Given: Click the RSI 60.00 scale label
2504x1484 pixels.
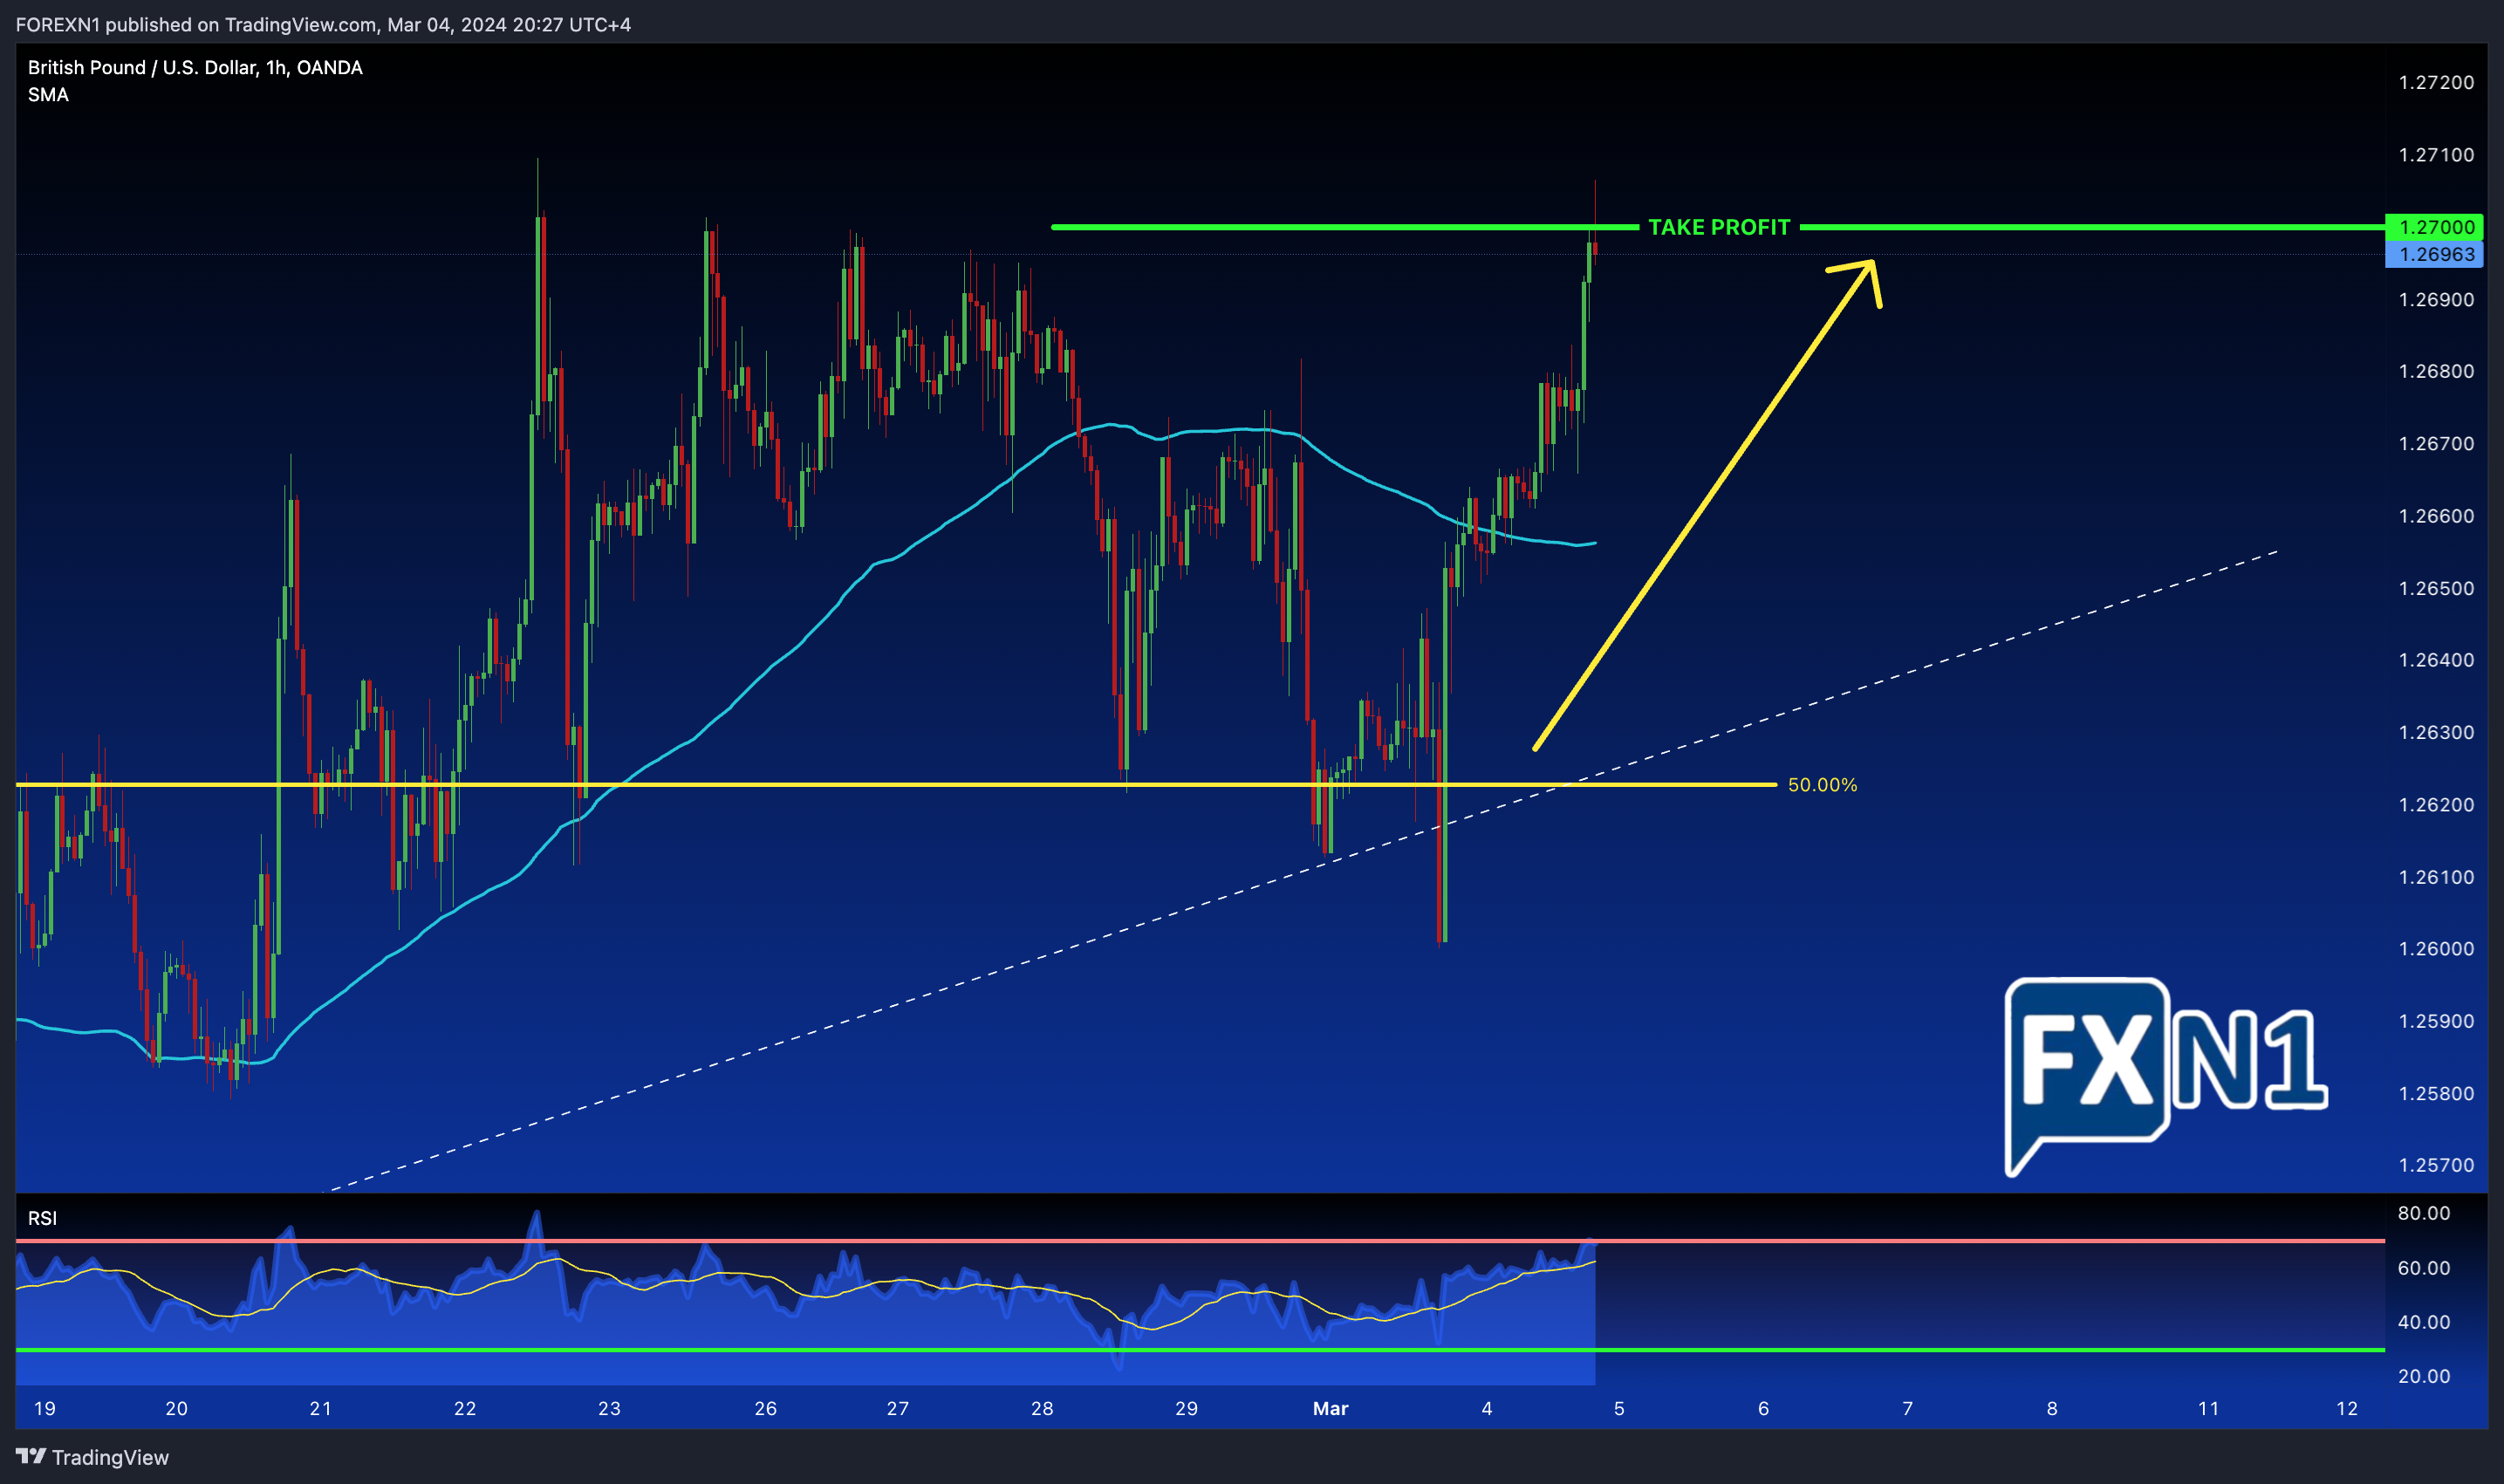Looking at the screenshot, I should click(2424, 1268).
